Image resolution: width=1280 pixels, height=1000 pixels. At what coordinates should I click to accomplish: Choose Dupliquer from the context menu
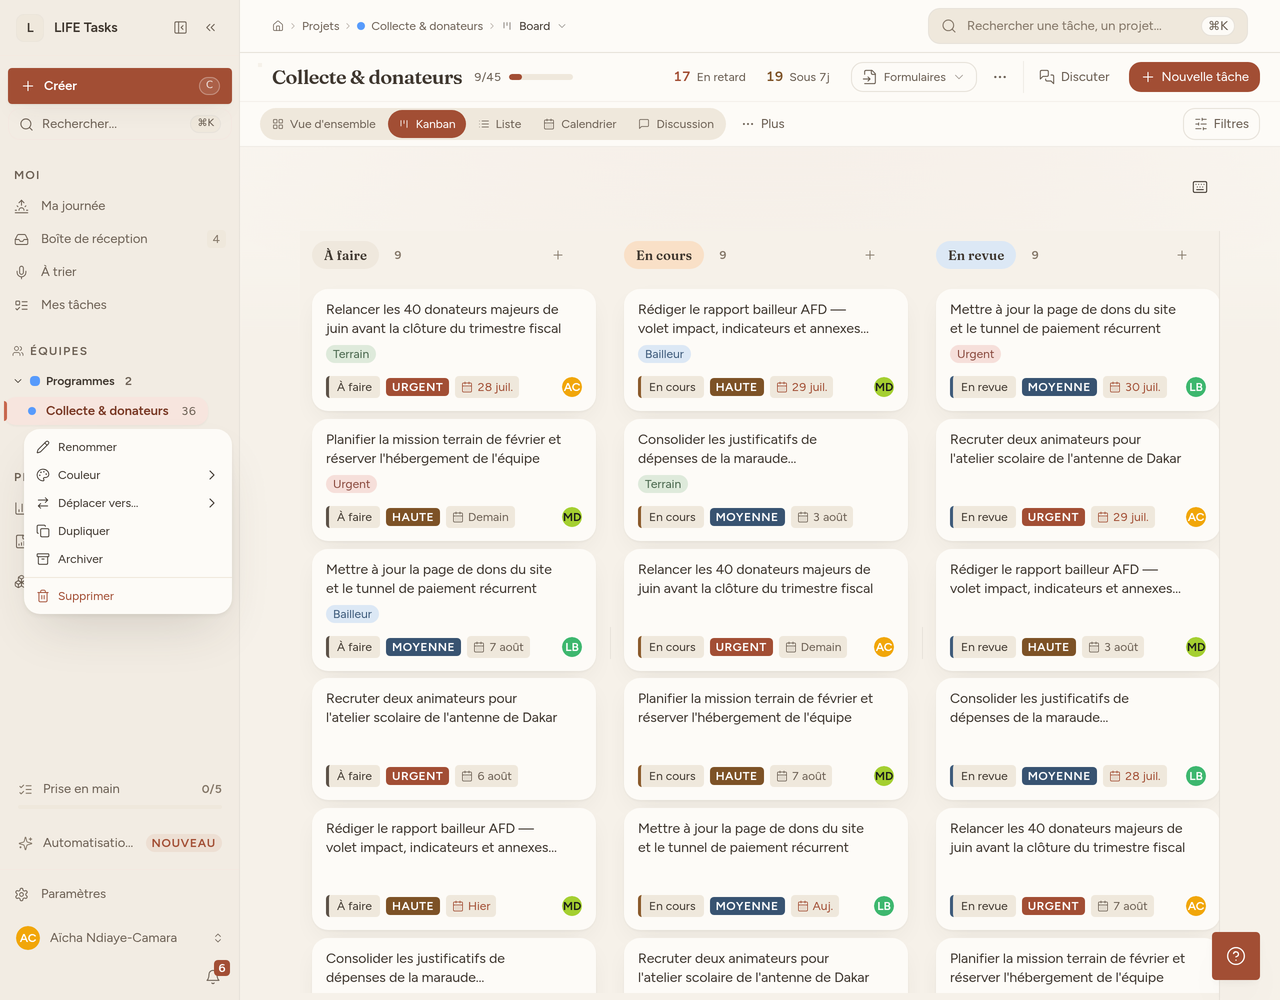[x=128, y=531]
